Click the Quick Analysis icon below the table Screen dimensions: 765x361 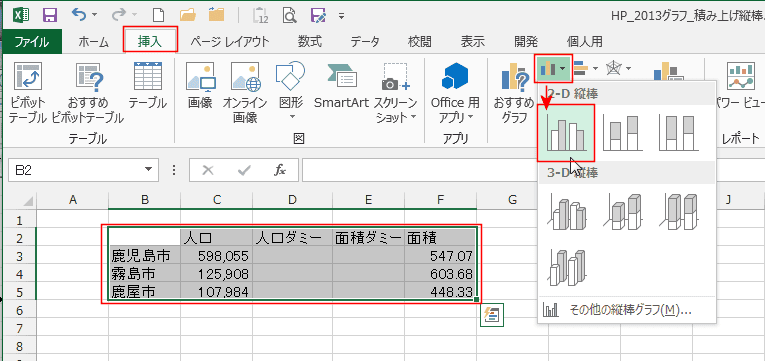point(492,315)
